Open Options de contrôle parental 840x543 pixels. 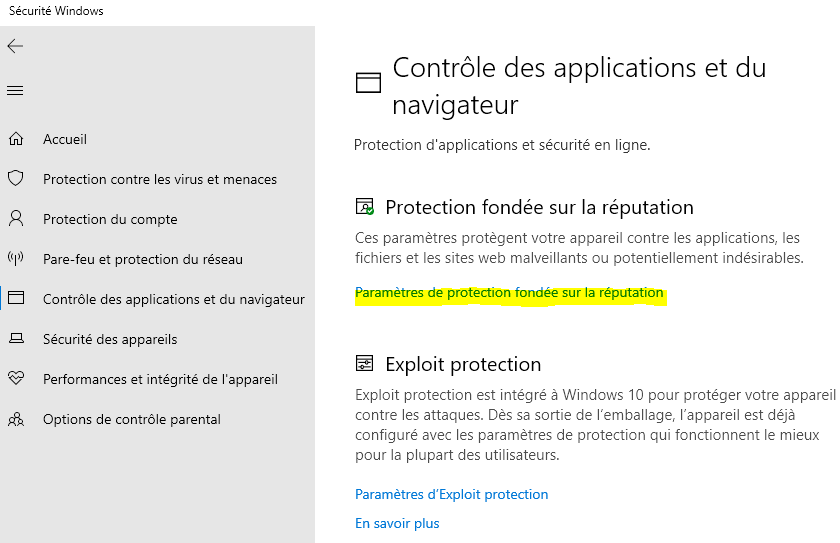(132, 419)
